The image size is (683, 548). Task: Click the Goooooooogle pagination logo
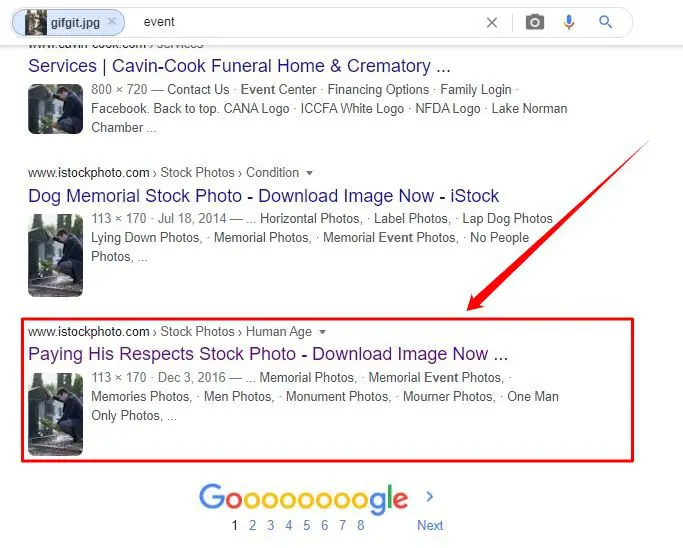pos(304,498)
